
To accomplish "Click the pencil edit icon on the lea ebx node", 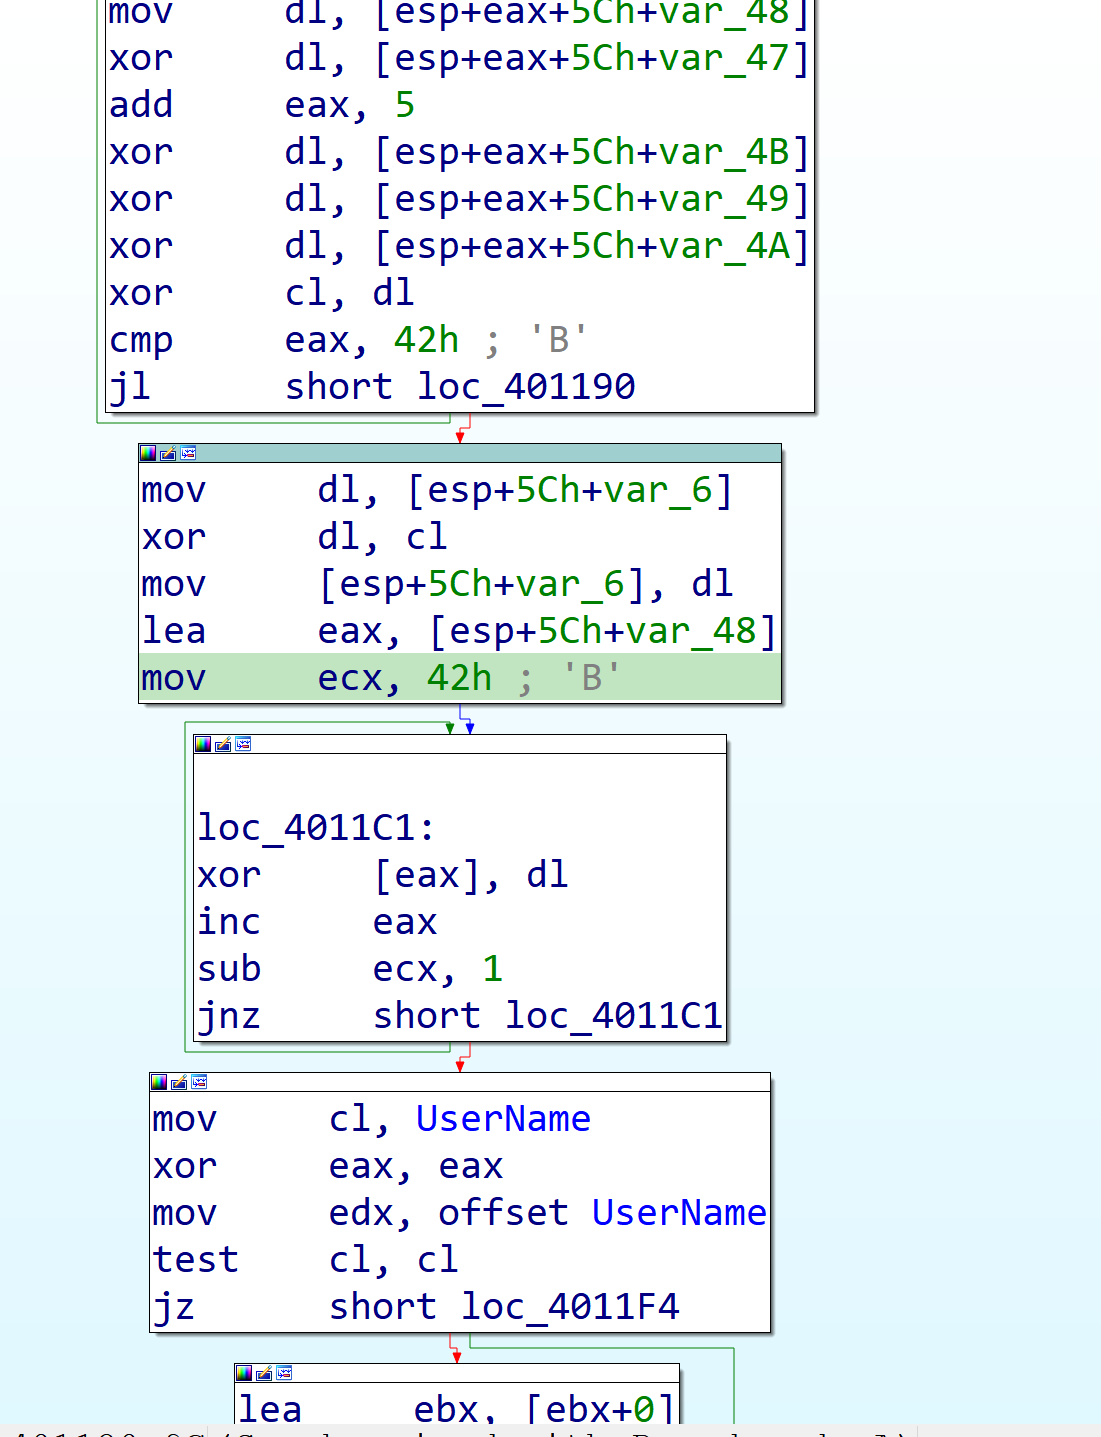I will 264,1373.
